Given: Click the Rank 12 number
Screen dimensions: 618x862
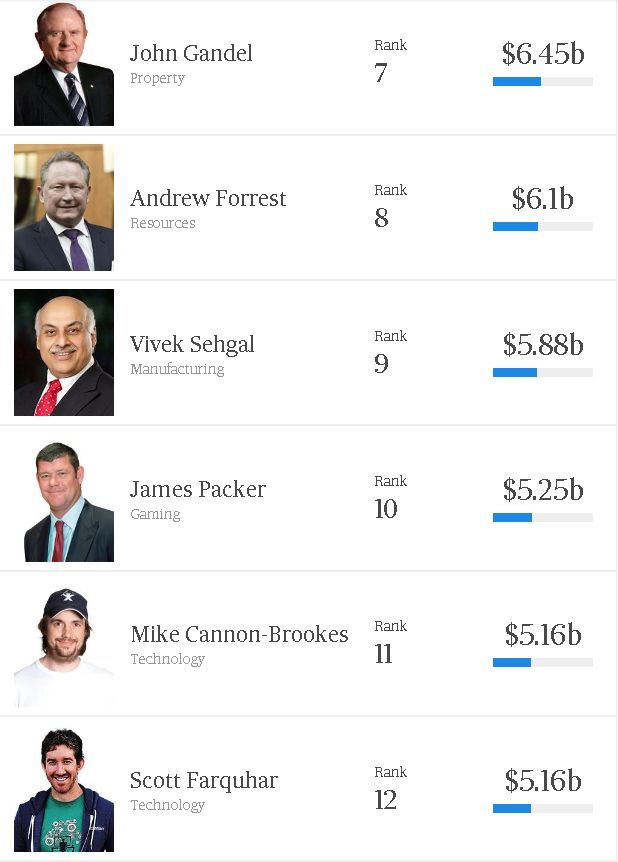Looking at the screenshot, I should pyautogui.click(x=385, y=800).
